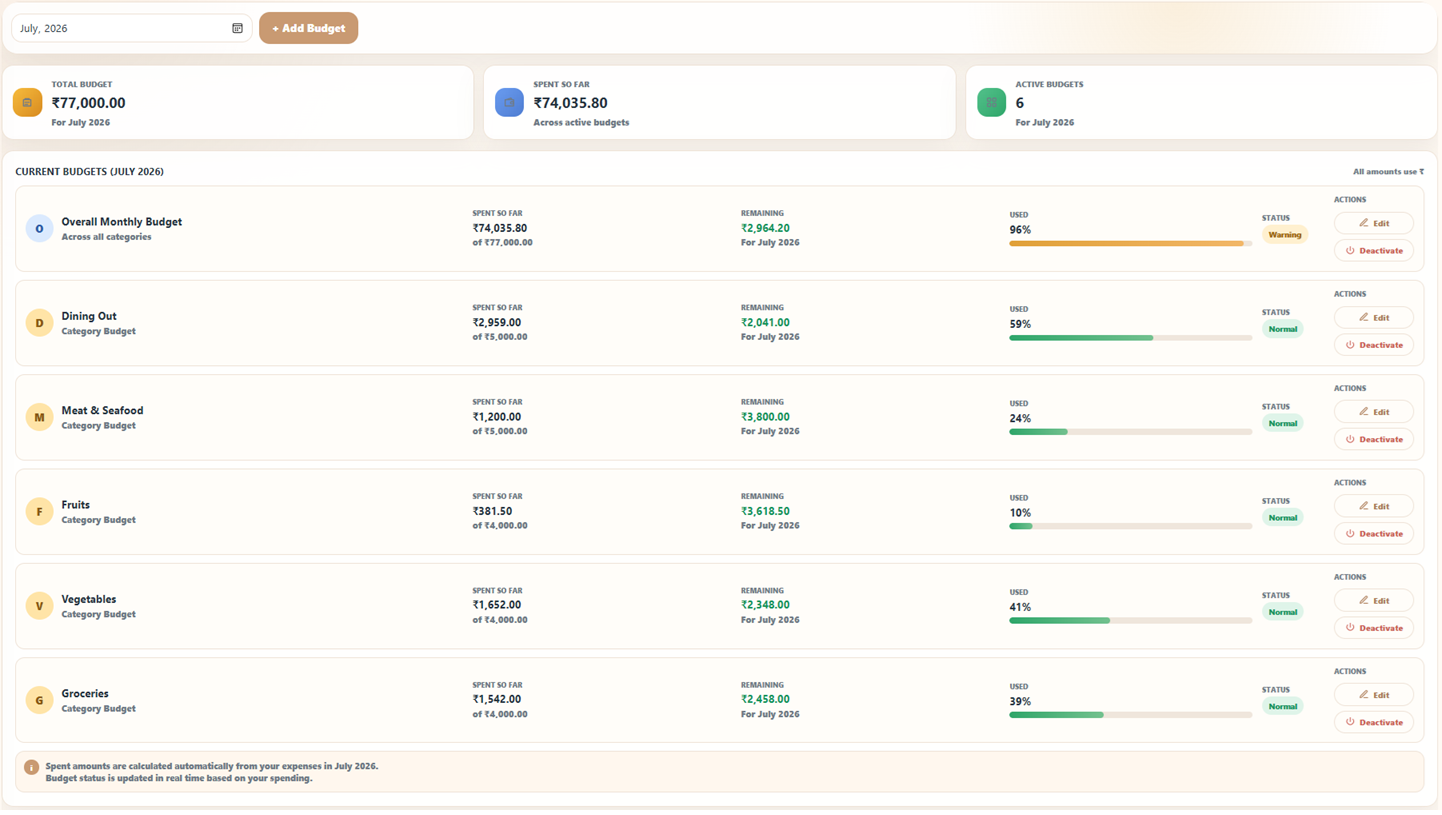Click Add Budget button

(x=308, y=28)
